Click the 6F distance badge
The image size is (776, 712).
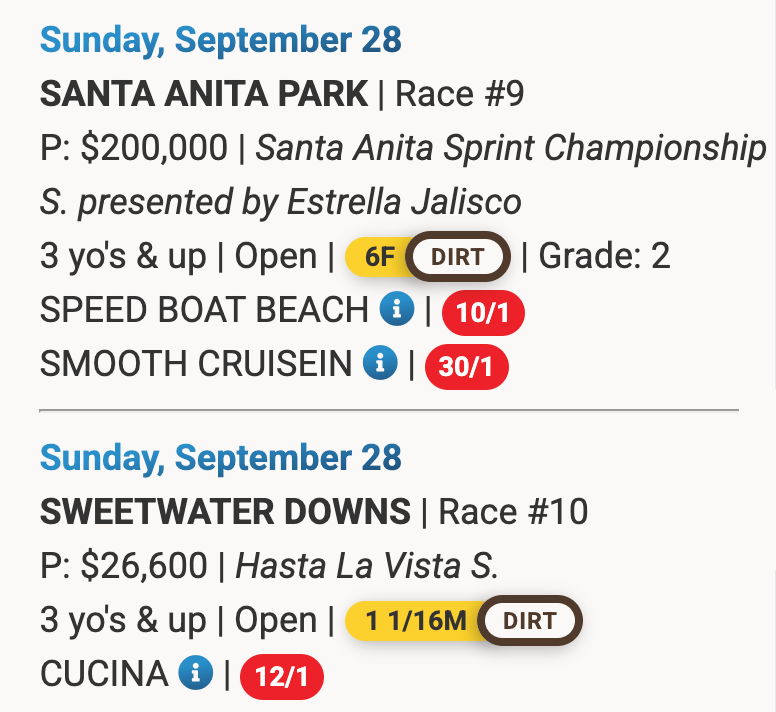pos(379,258)
